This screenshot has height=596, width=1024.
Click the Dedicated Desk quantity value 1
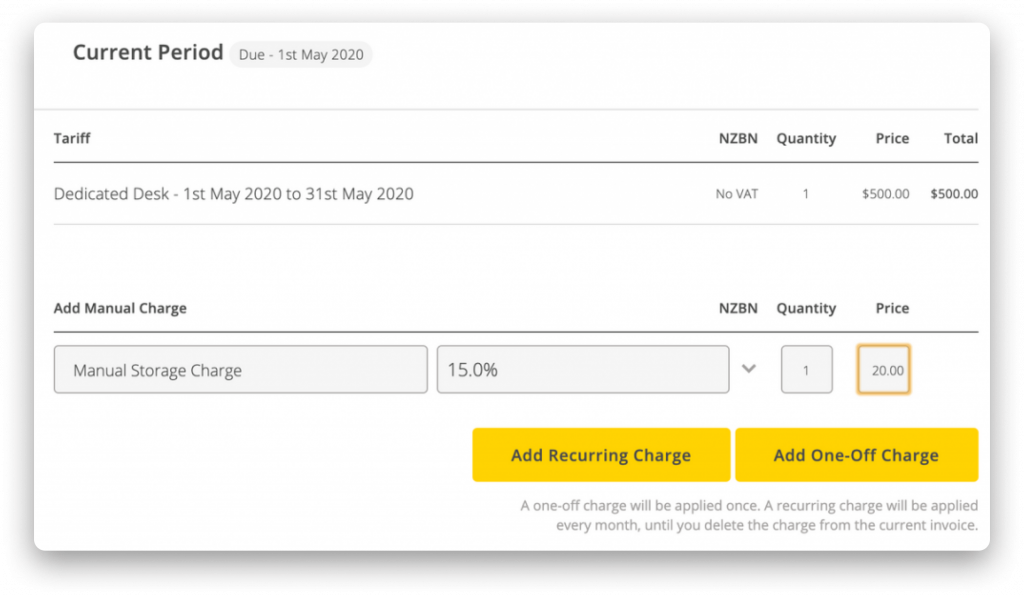806,194
